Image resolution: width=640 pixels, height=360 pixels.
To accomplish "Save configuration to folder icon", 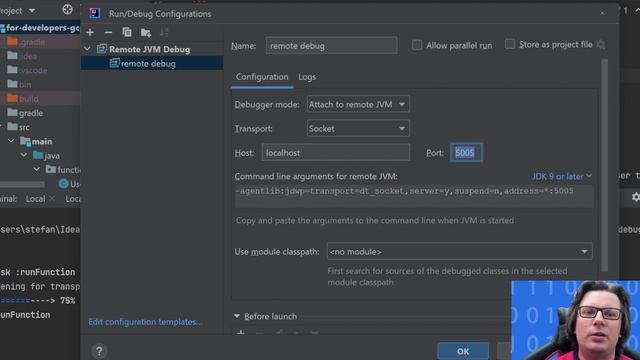I will click(146, 32).
